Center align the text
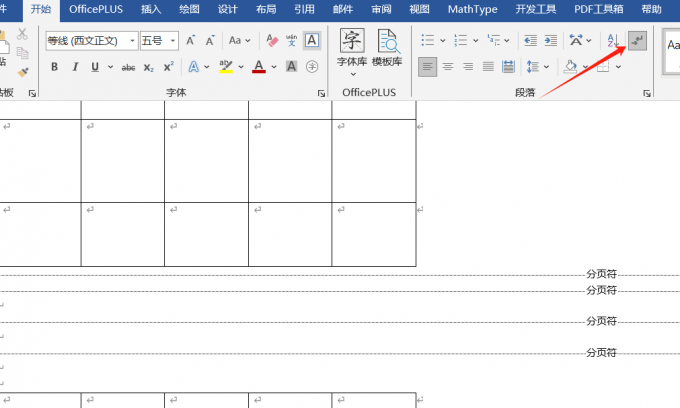 point(448,67)
